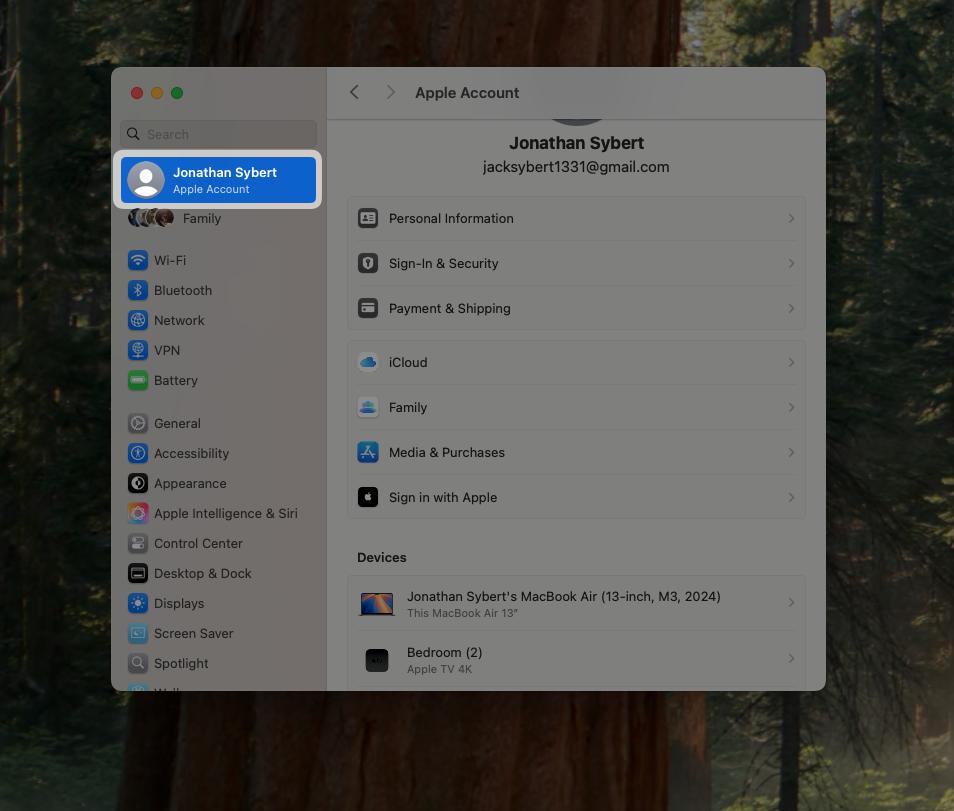
Task: Select Desktop & Dock in sidebar
Action: 202,573
